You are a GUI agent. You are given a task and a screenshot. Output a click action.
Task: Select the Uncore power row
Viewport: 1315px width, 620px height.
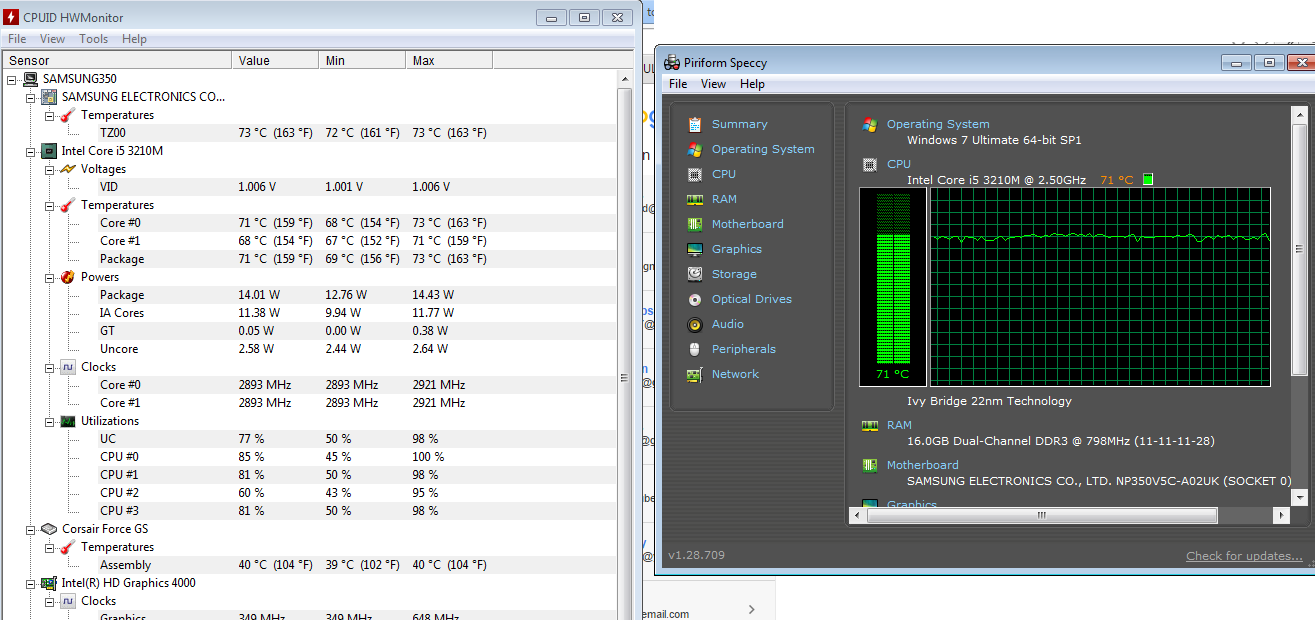(x=309, y=349)
